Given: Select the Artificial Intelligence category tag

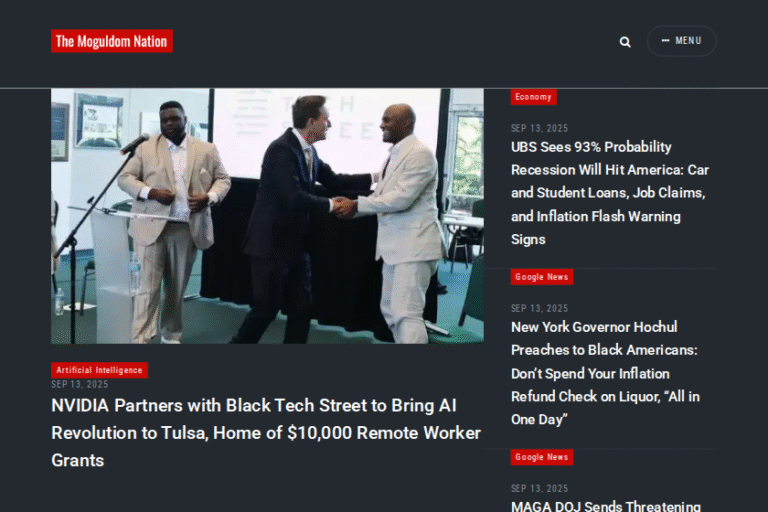Looking at the screenshot, I should pyautogui.click(x=99, y=370).
